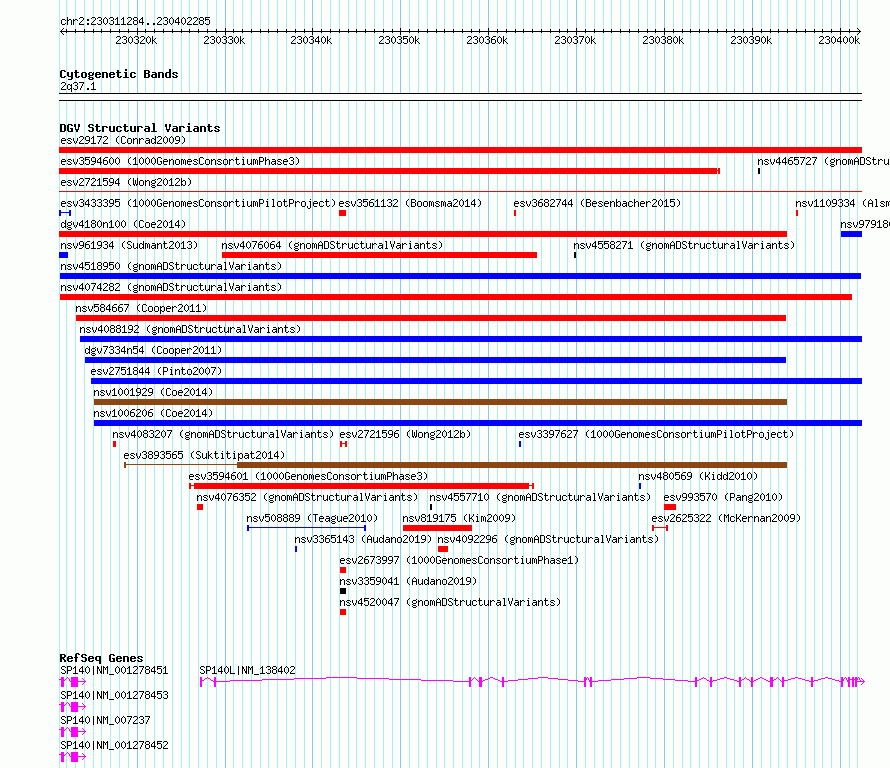Click the nsv3359041 (Audano2019) black square
The image size is (890, 768).
click(343, 591)
